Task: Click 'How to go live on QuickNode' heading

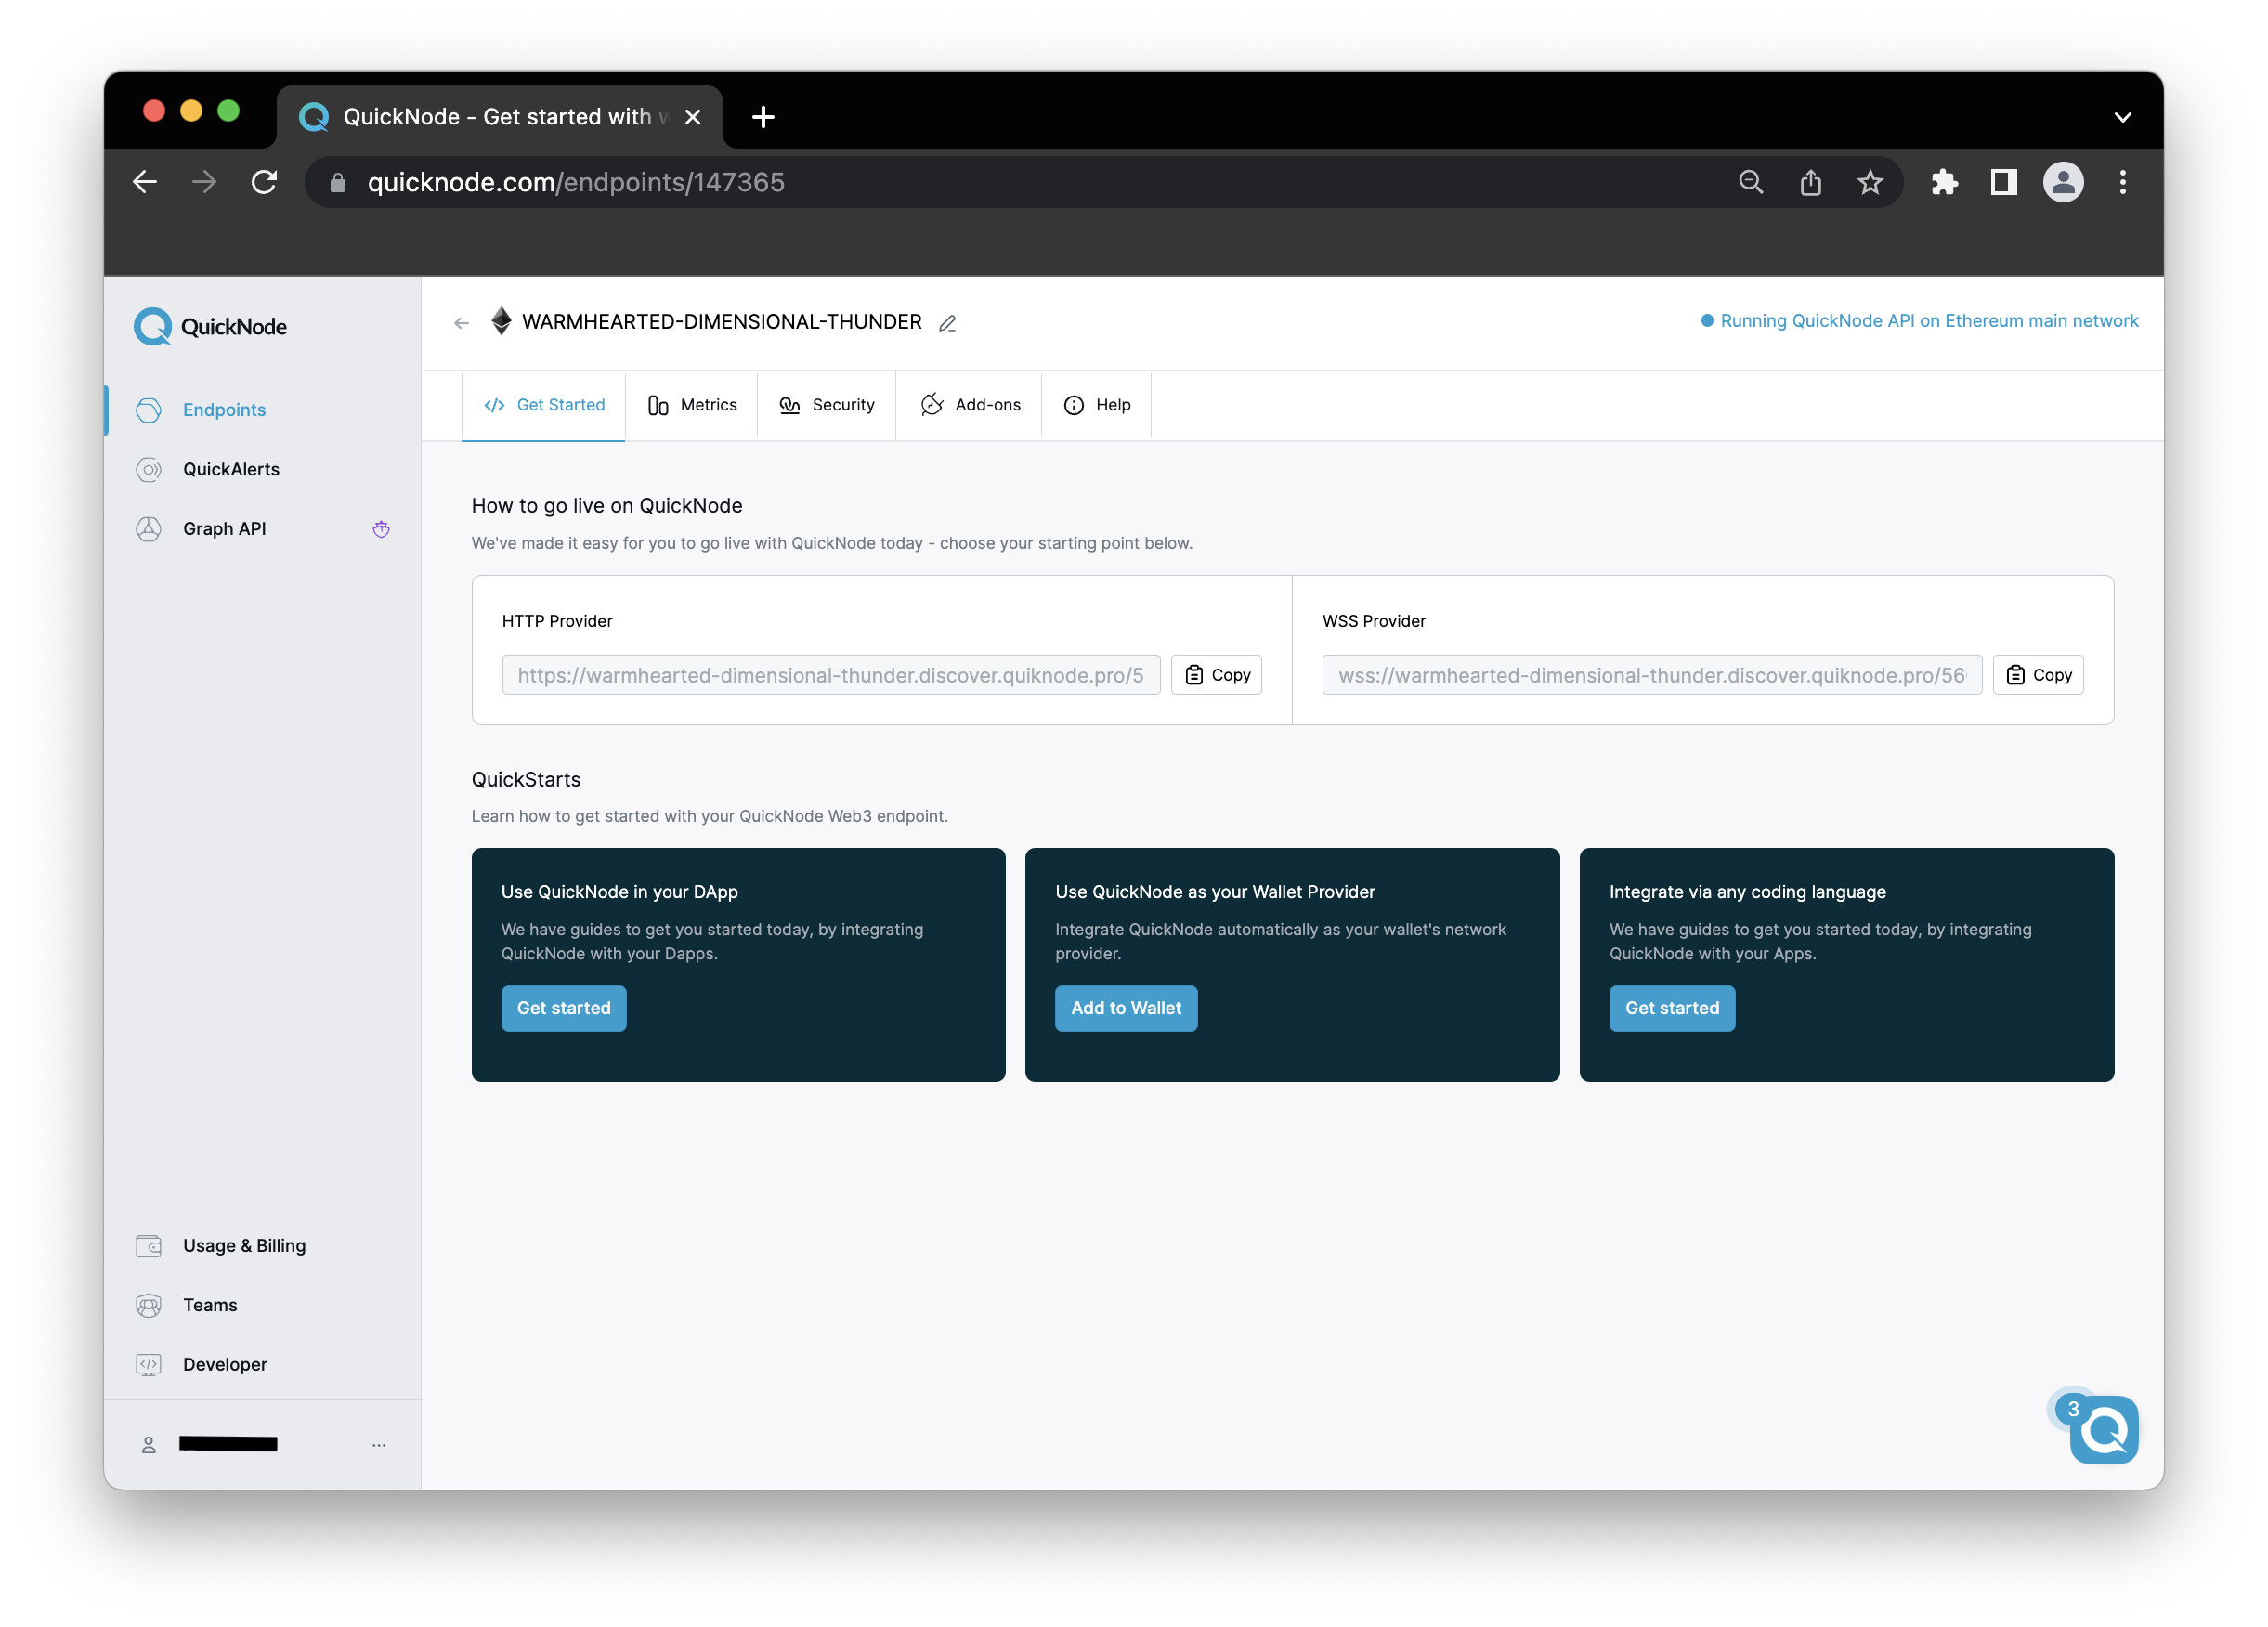Action: pos(607,506)
